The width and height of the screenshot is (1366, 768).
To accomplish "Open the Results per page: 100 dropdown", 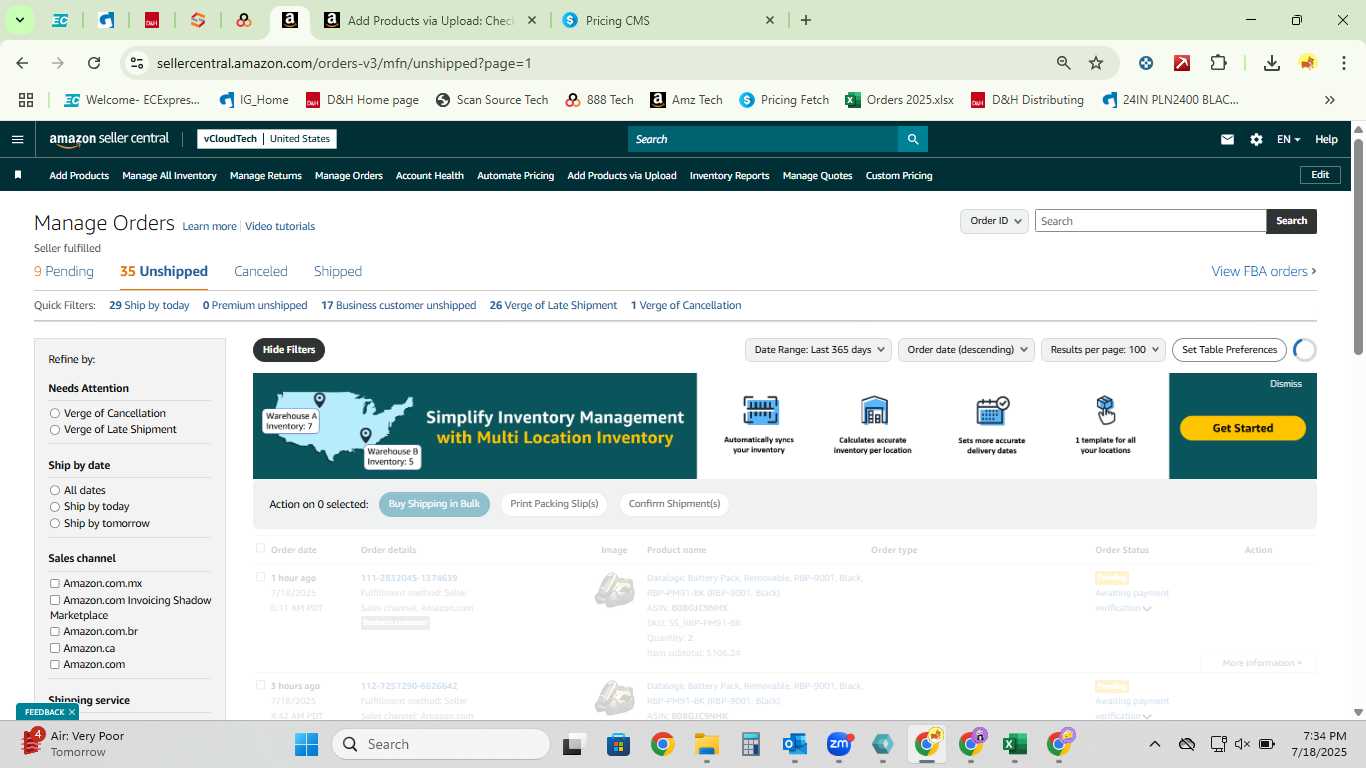I will [x=1103, y=349].
